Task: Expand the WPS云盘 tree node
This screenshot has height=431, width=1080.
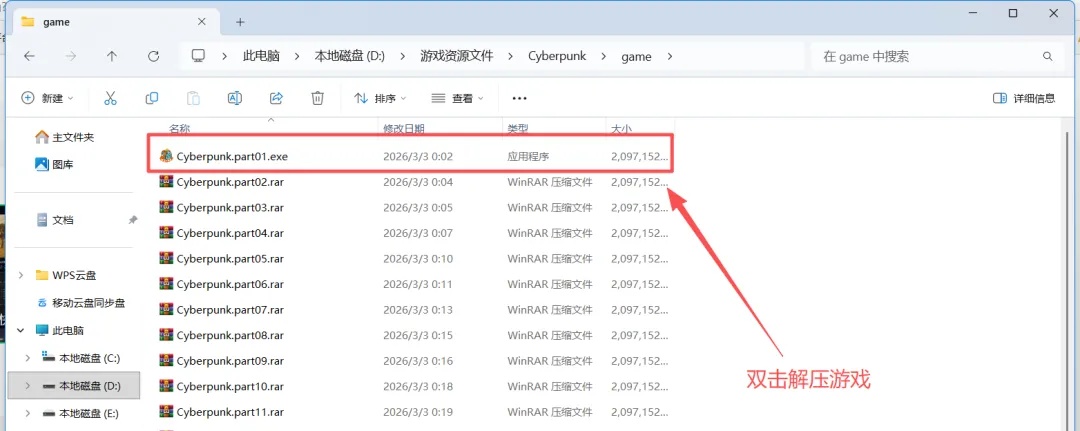Action: click(21, 275)
